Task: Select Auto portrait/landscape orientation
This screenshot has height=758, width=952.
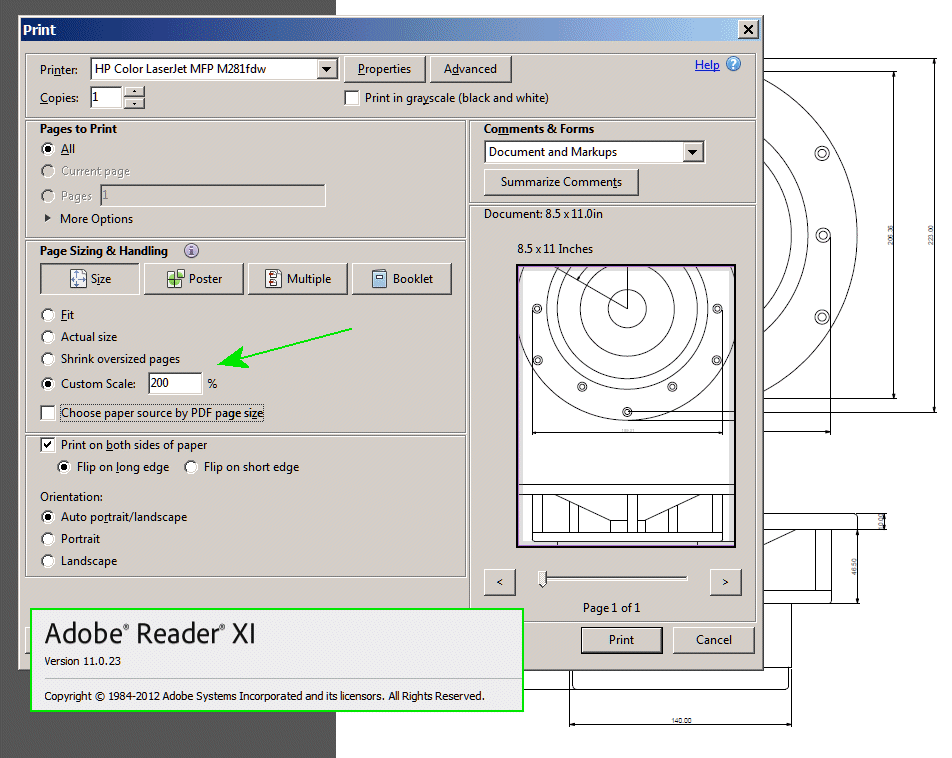Action: (x=48, y=517)
